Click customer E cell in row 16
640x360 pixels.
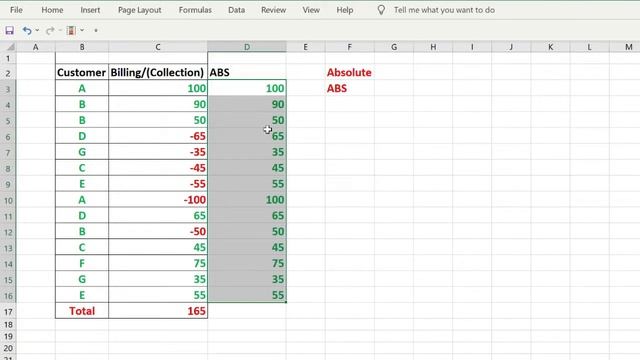[x=82, y=295]
